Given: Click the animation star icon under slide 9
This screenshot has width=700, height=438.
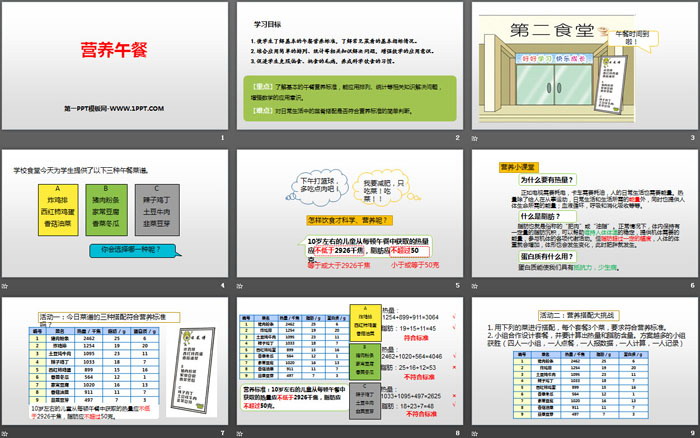Looking at the screenshot, I should [x=475, y=433].
